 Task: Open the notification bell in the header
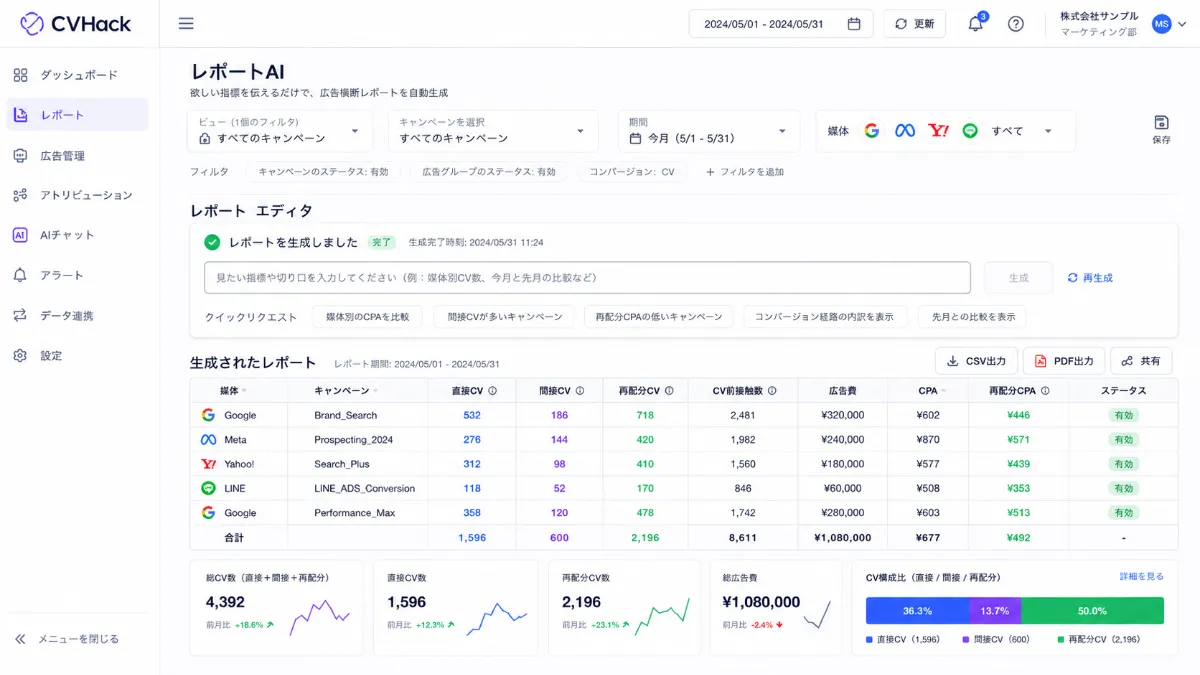point(976,24)
